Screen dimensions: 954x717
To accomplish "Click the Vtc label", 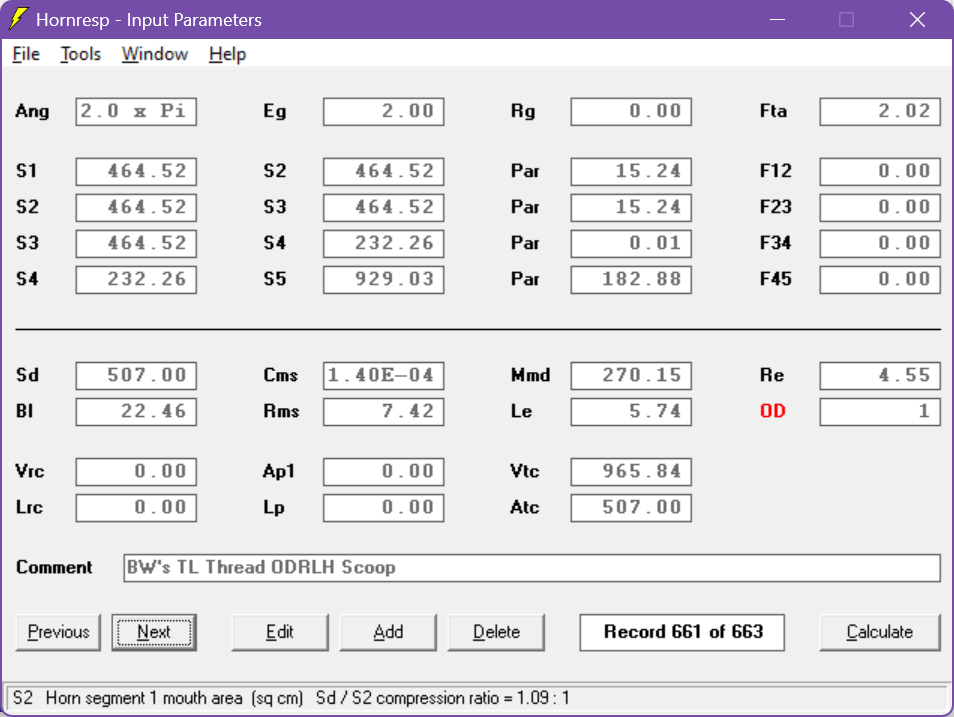I will pyautogui.click(x=524, y=471).
